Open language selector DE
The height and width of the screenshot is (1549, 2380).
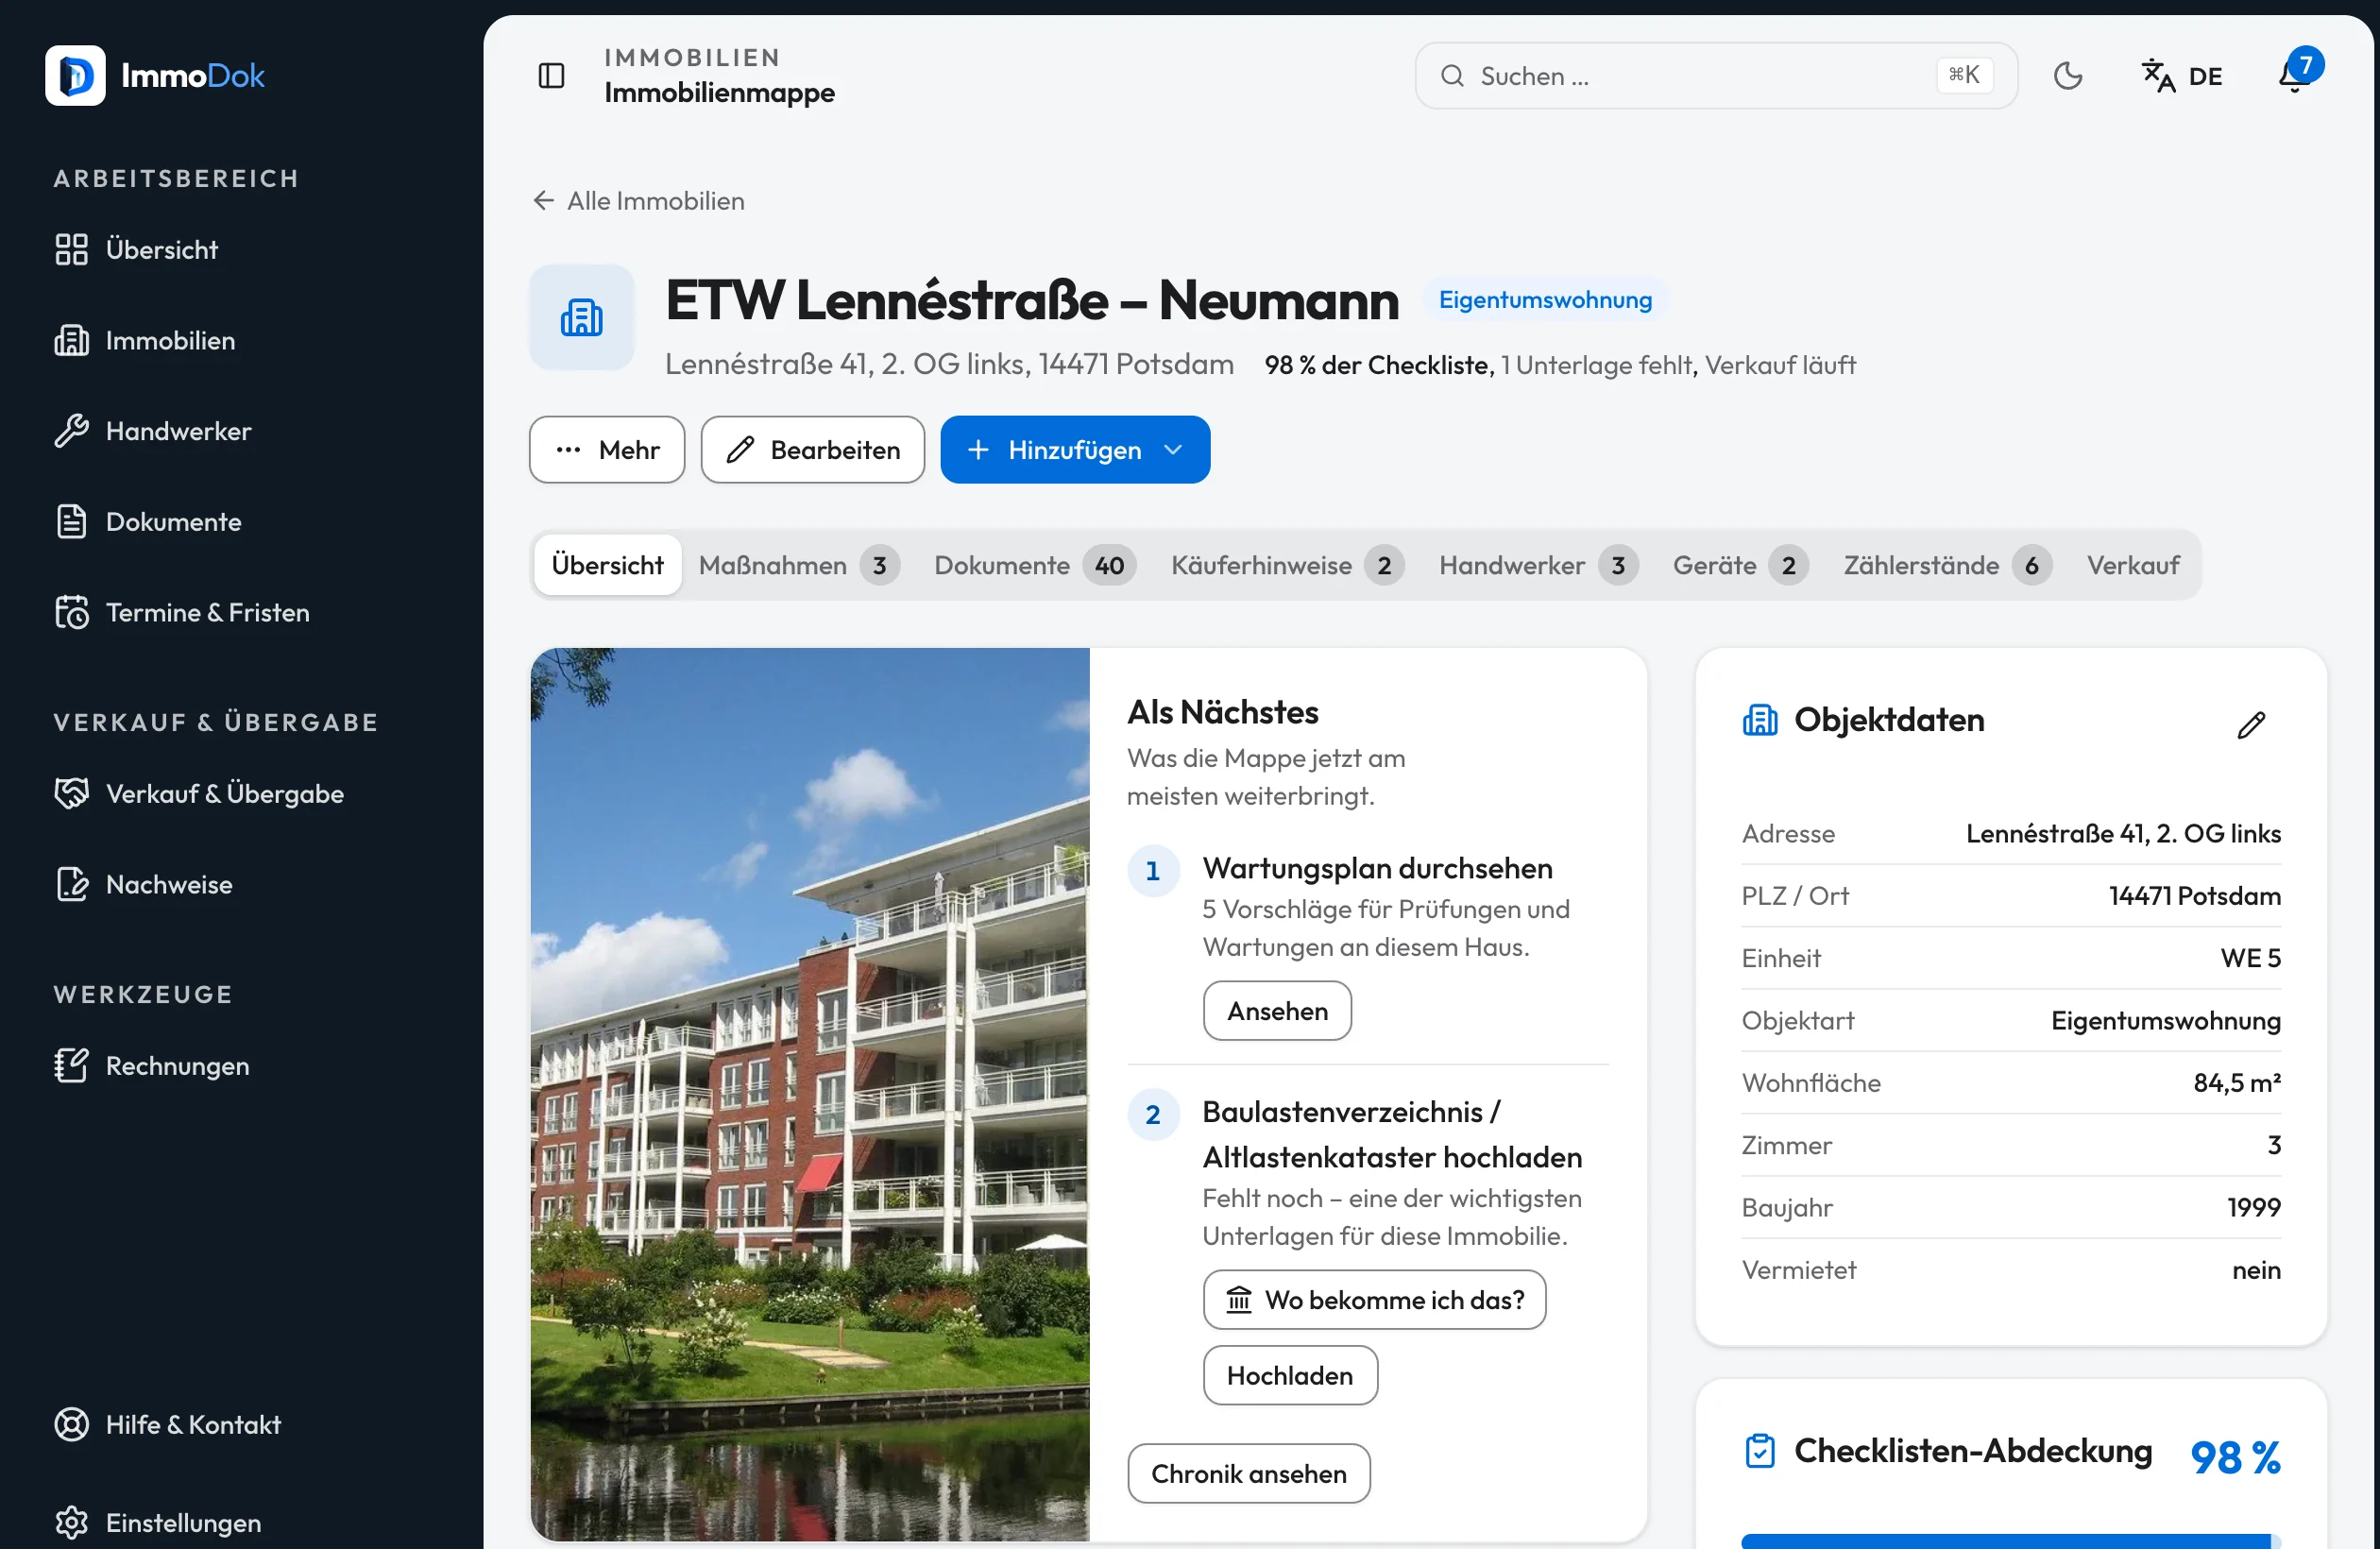(2182, 76)
